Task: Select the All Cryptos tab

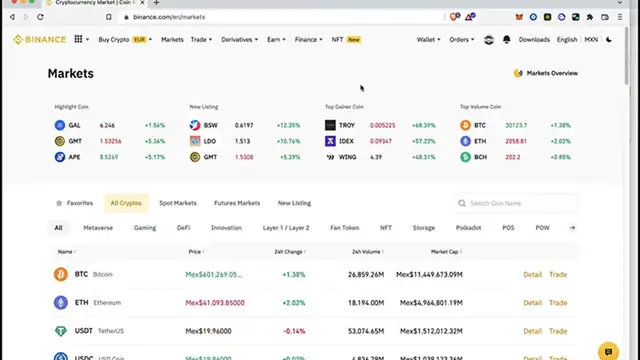Action: pos(126,203)
